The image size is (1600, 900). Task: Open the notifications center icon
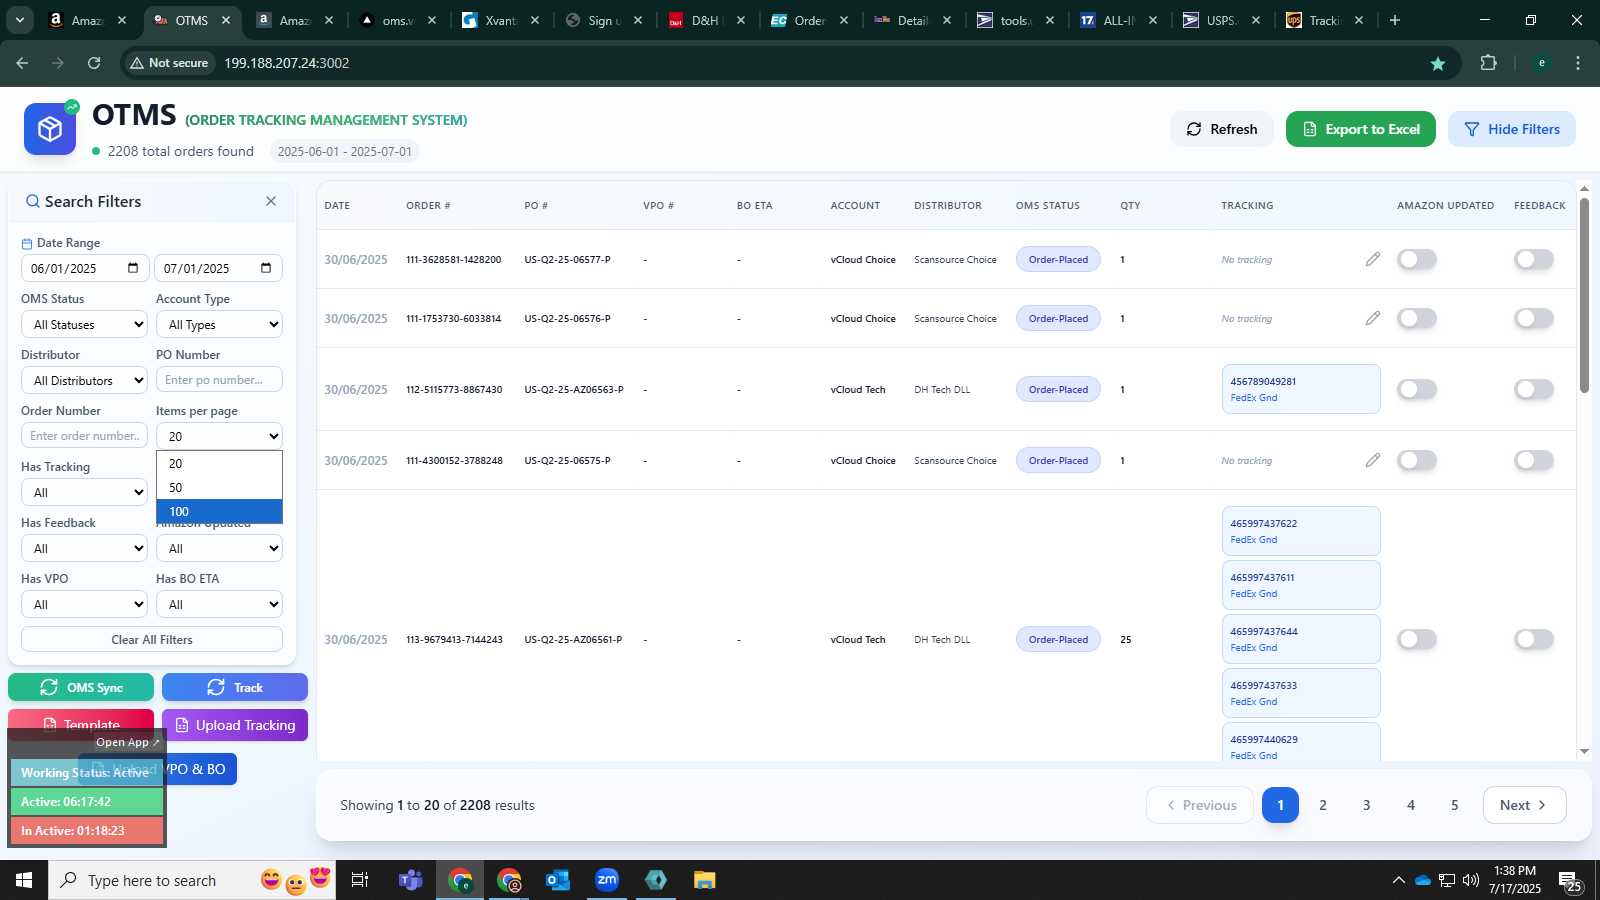click(x=1571, y=881)
